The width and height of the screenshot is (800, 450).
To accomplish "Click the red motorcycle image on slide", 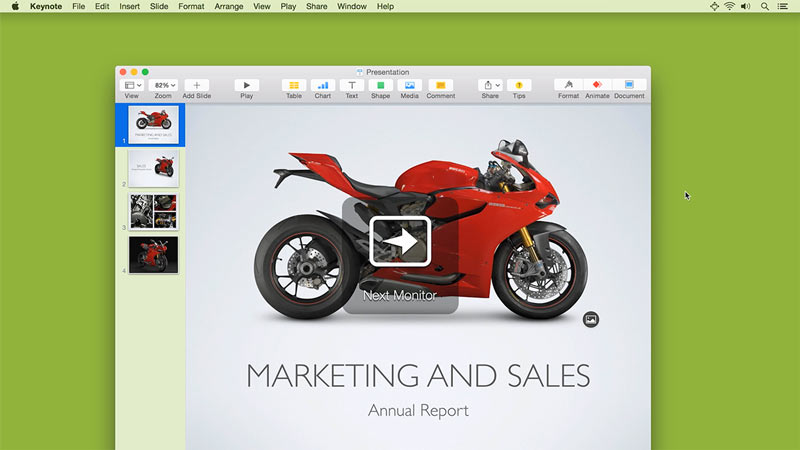I will pos(421,229).
